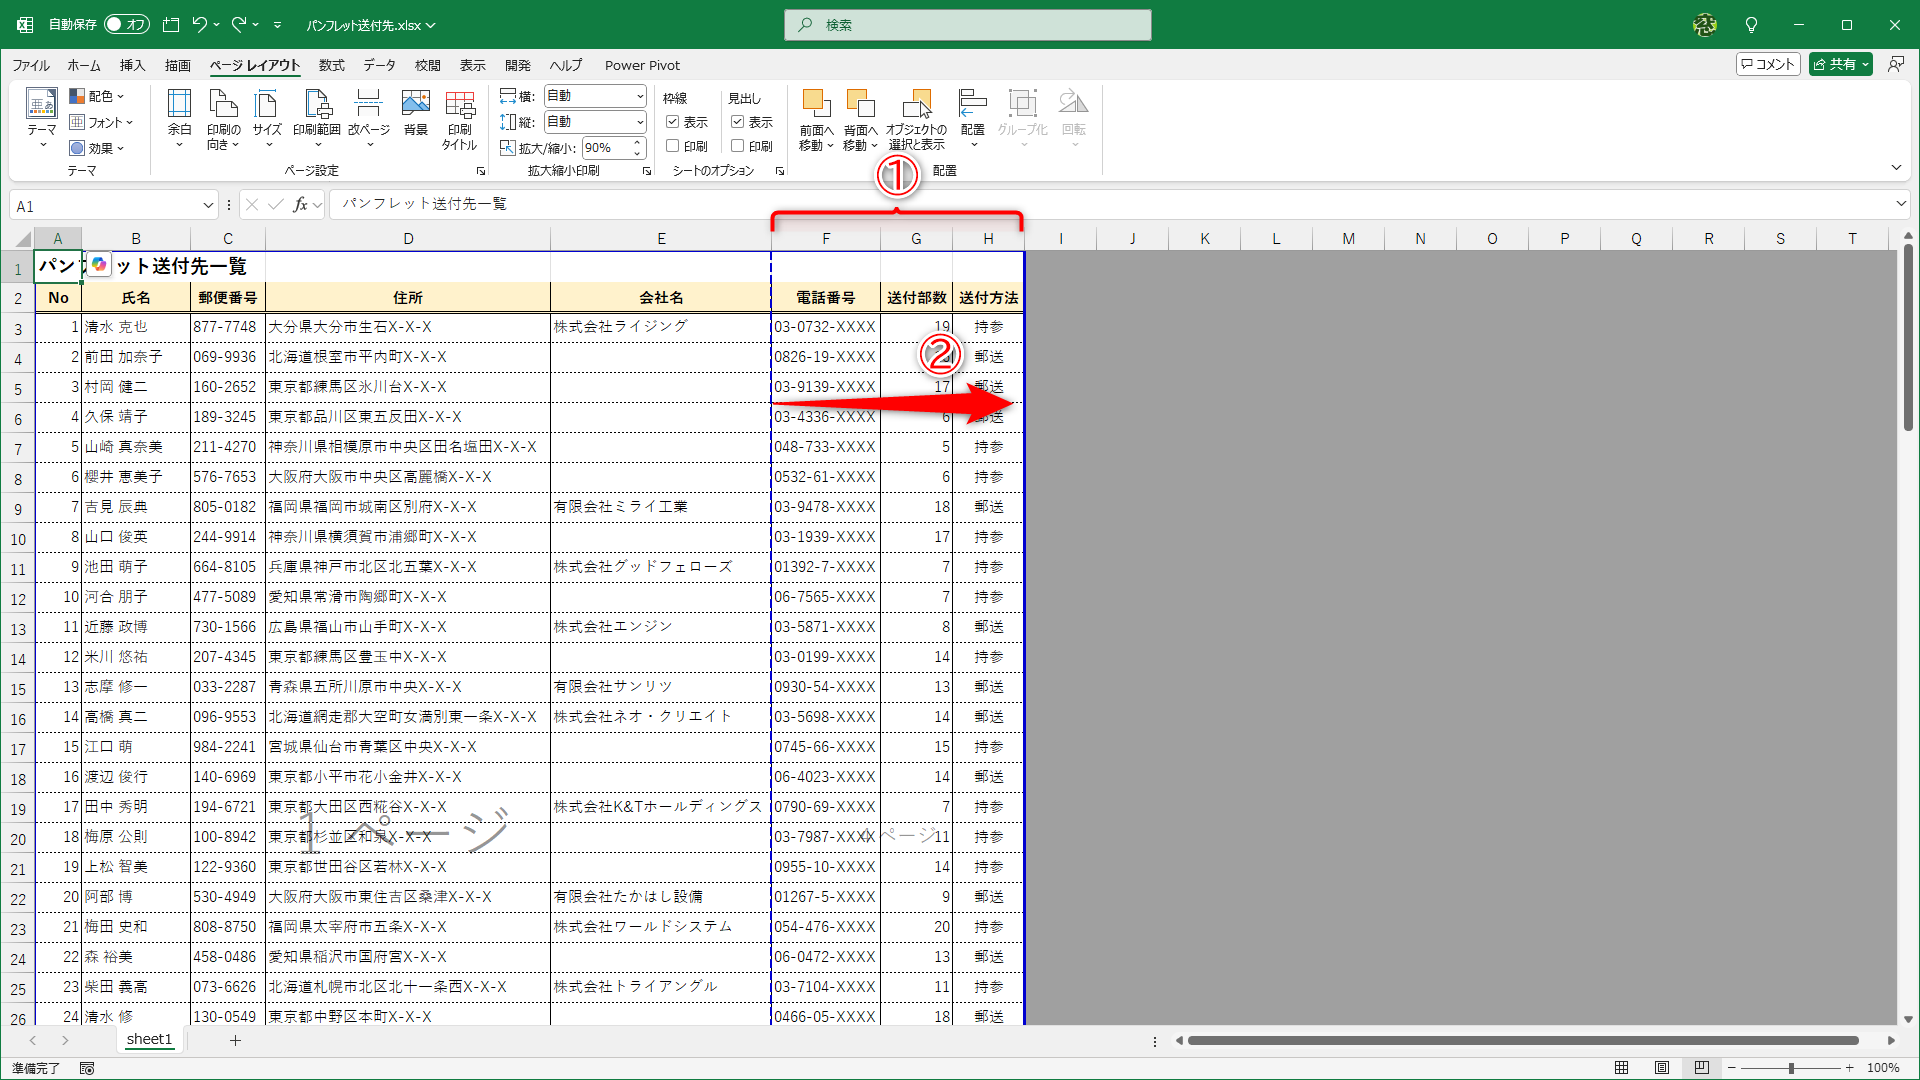Viewport: 1920px width, 1080px height.
Task: 余白アイコンを選択する
Action: pyautogui.click(x=180, y=115)
